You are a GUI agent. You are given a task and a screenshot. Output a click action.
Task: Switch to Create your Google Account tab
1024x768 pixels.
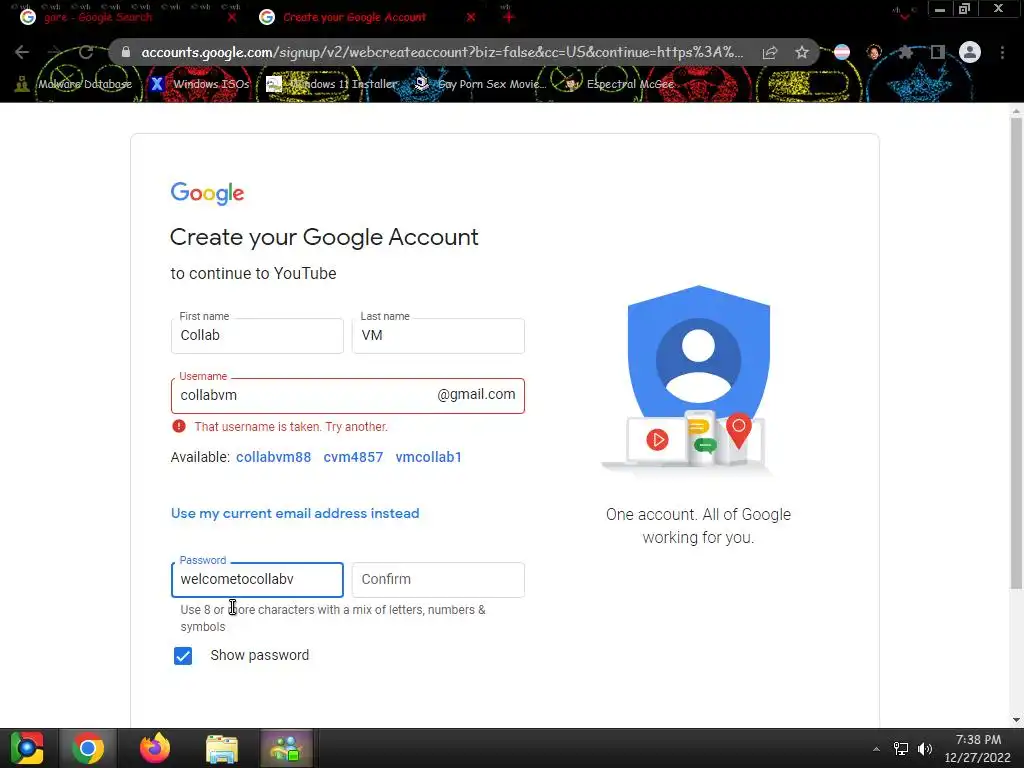pyautogui.click(x=355, y=18)
